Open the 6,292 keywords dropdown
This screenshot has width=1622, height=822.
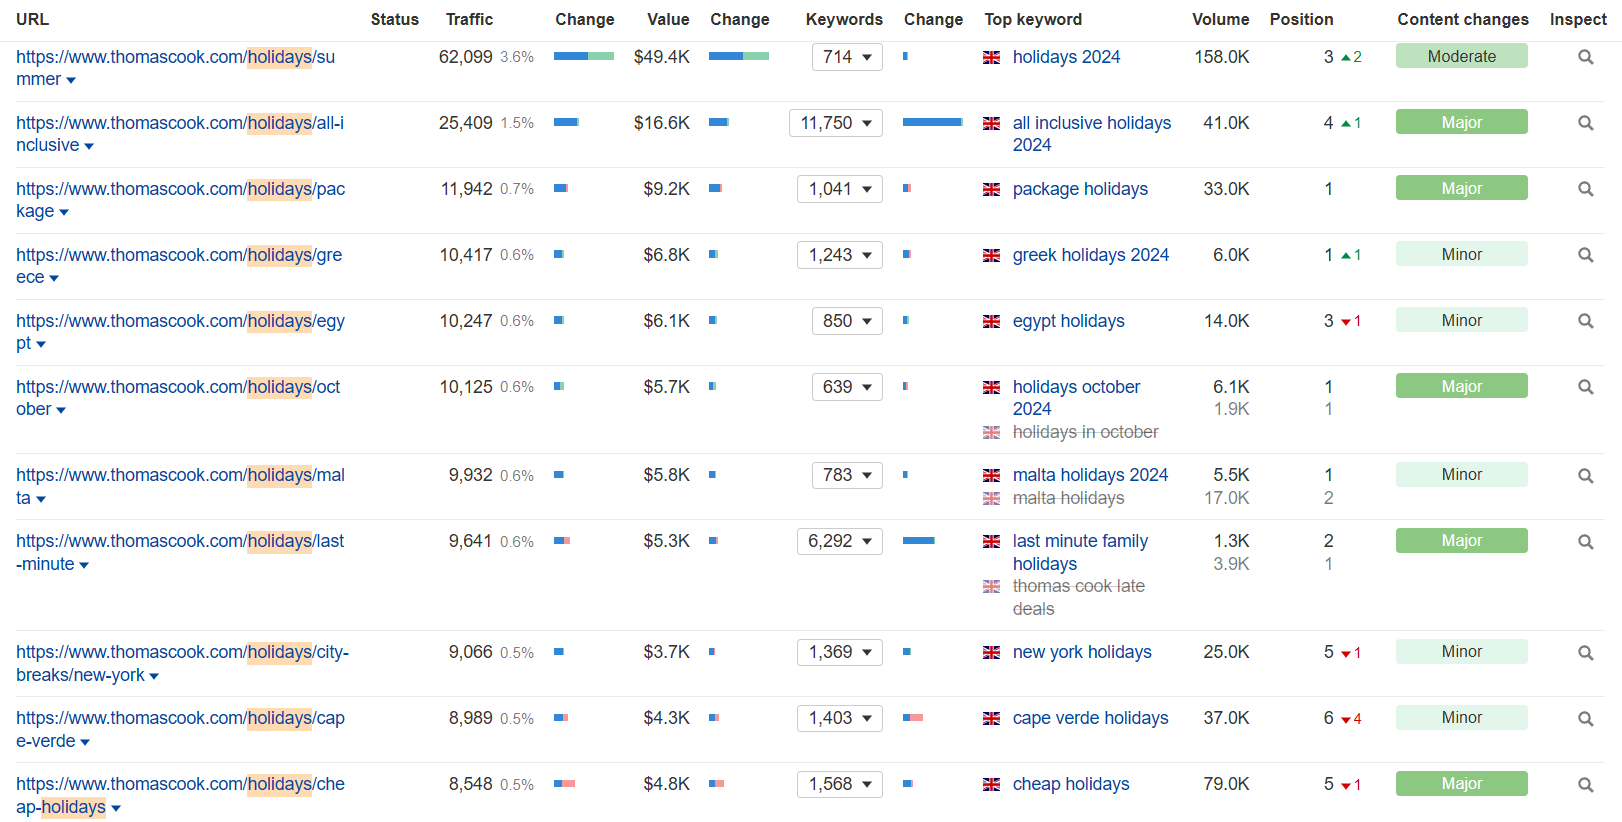click(x=840, y=541)
